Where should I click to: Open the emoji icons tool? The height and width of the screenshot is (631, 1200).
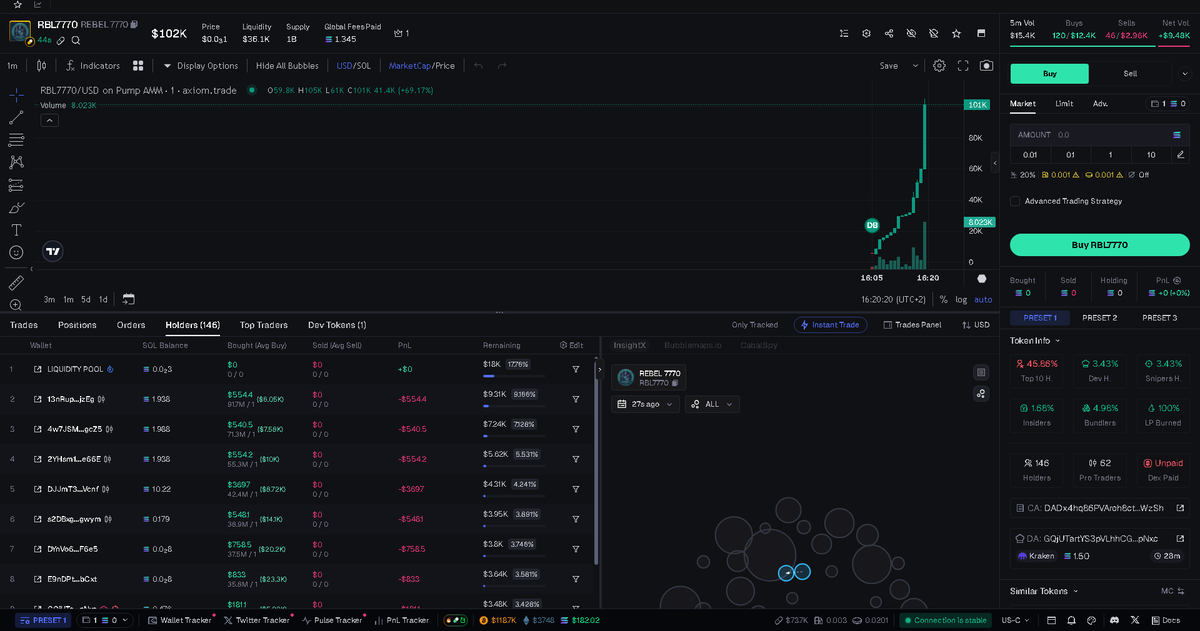pos(16,253)
